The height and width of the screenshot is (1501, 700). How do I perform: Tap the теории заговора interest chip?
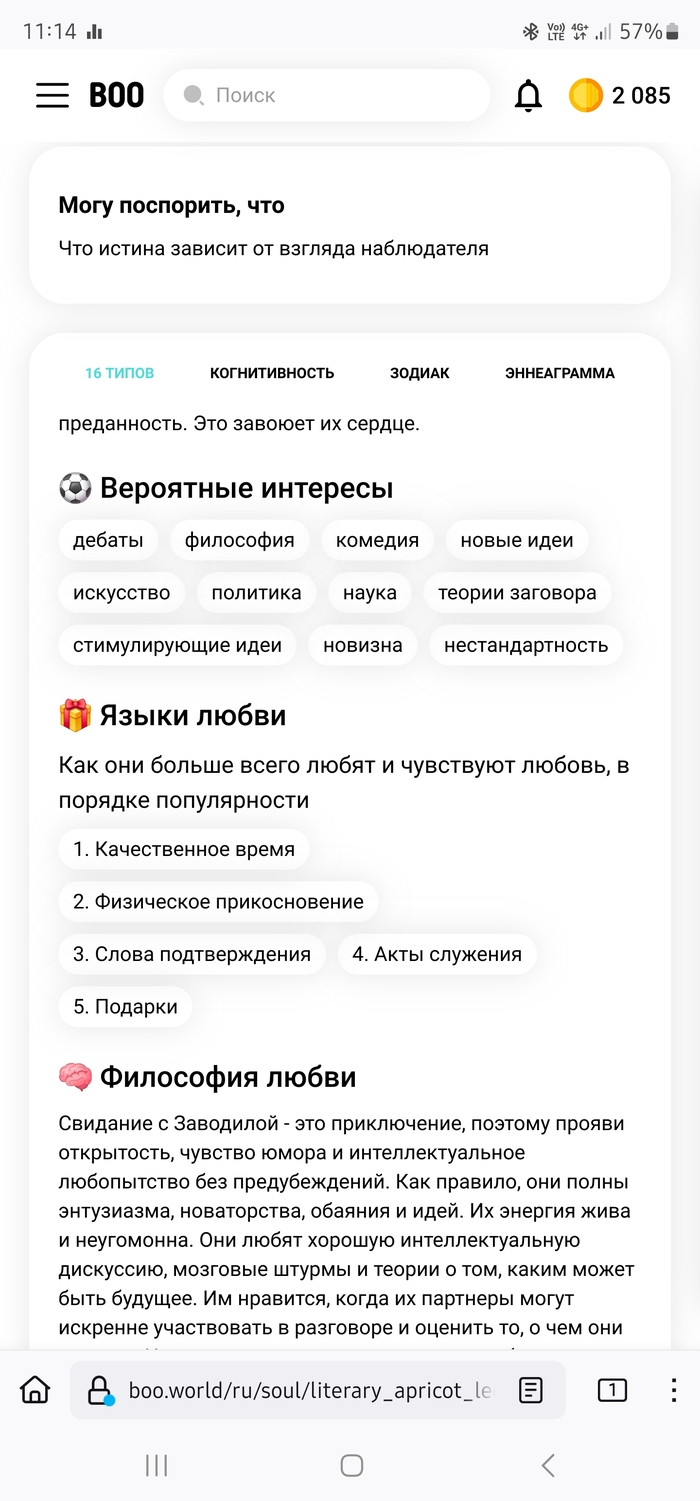[x=516, y=593]
